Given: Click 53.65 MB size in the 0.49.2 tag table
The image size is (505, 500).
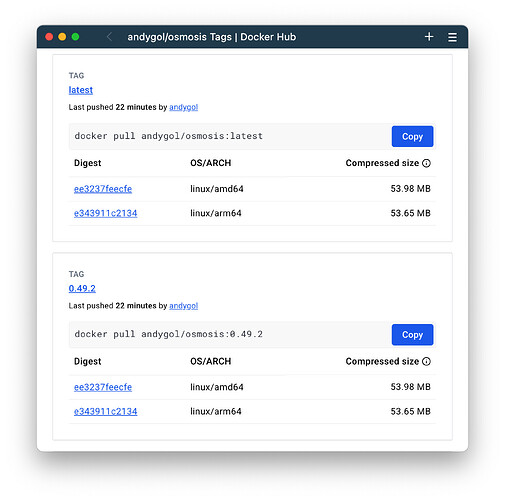Looking at the screenshot, I should (x=410, y=411).
